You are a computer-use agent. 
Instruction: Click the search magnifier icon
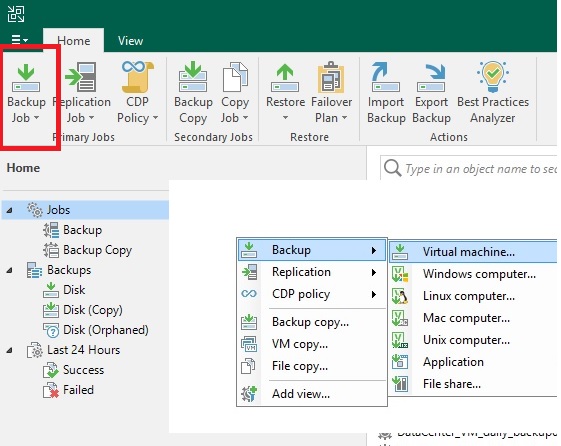point(392,167)
